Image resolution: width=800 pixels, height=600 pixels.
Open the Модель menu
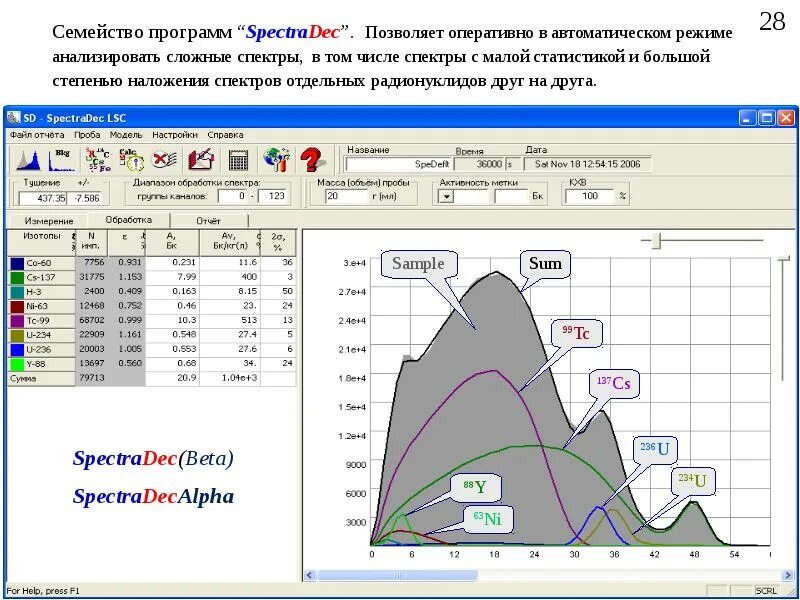click(x=126, y=135)
